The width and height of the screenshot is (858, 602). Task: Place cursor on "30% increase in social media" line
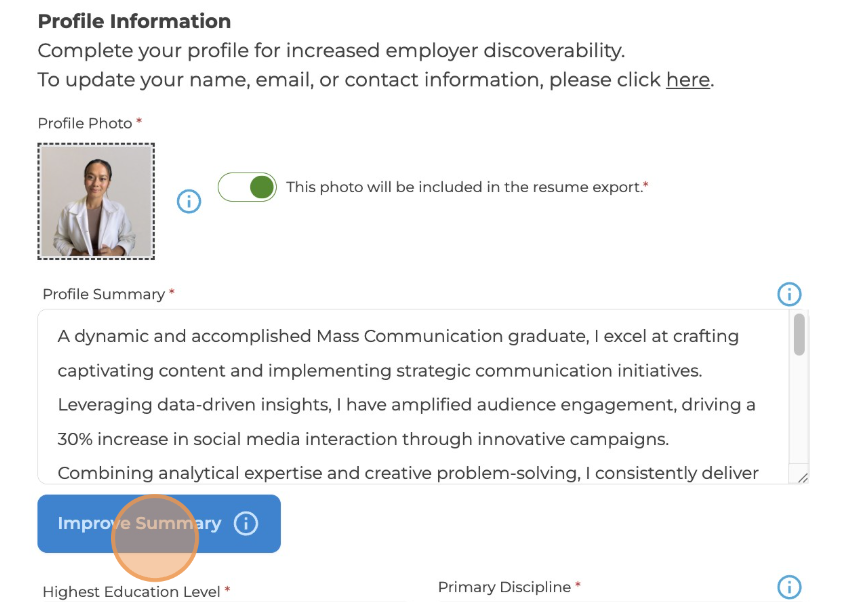click(x=363, y=439)
